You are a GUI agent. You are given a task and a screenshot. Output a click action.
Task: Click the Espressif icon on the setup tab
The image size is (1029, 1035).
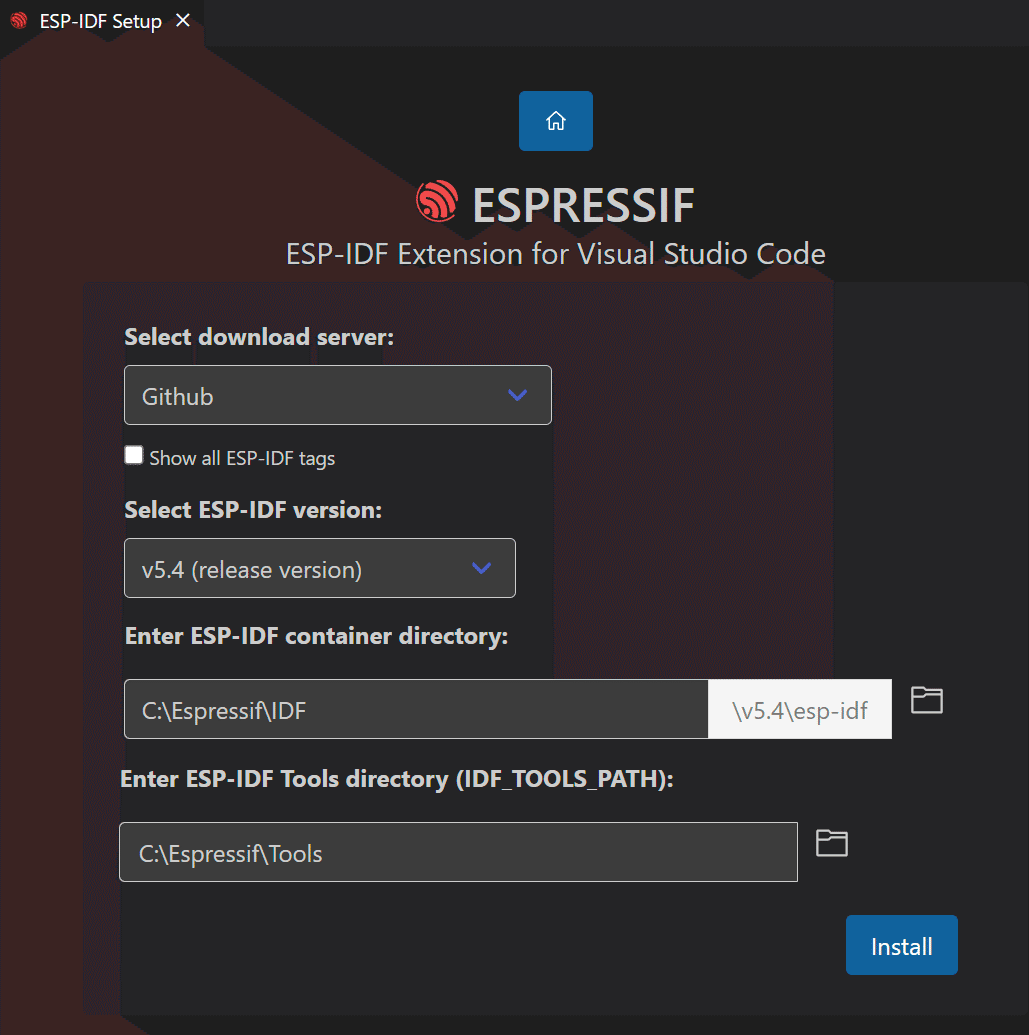16,20
